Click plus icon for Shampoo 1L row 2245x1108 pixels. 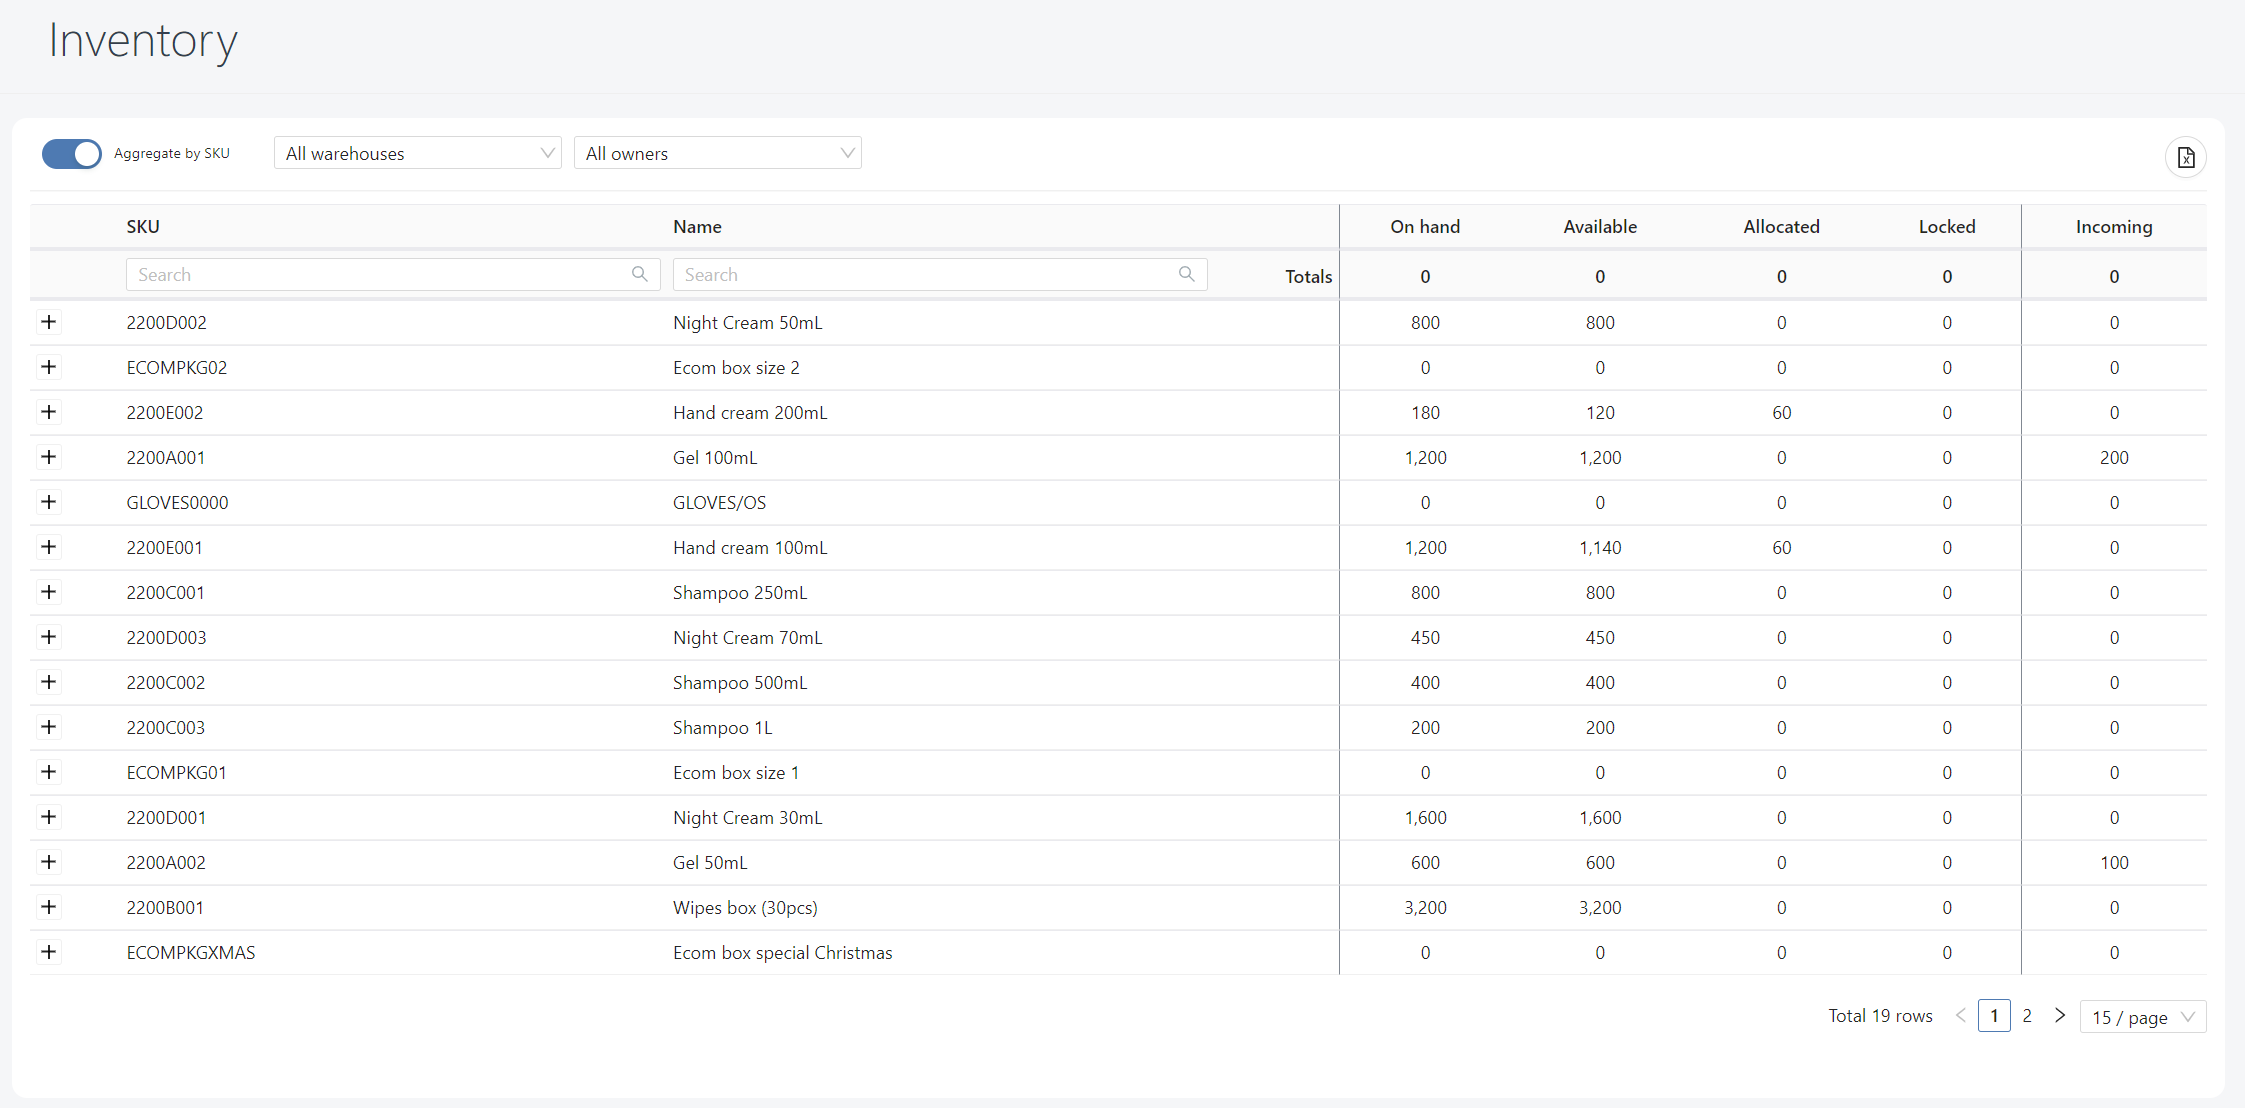coord(48,727)
